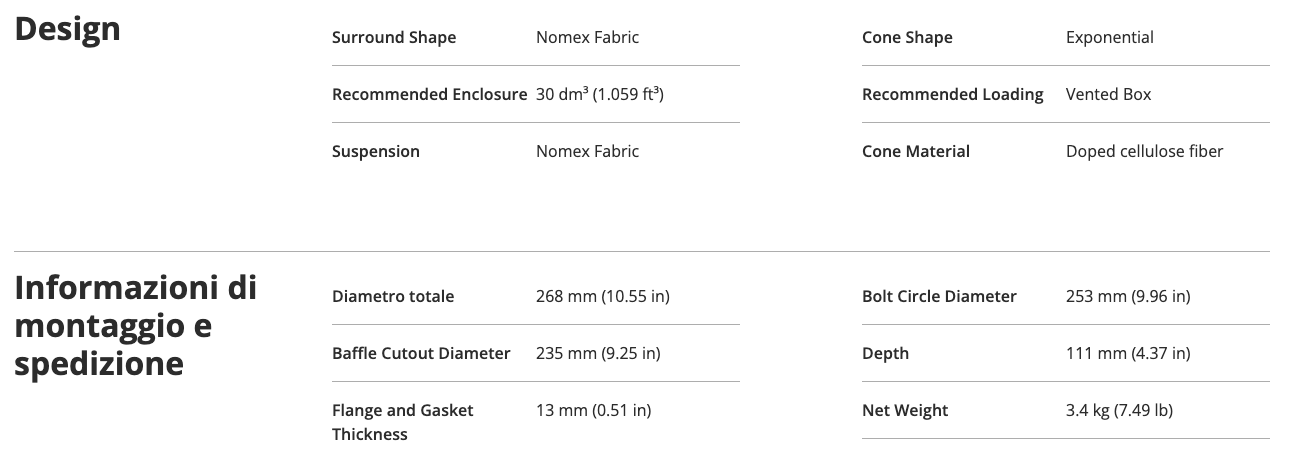
Task: Click the Recommended Enclosure label
Action: [429, 95]
